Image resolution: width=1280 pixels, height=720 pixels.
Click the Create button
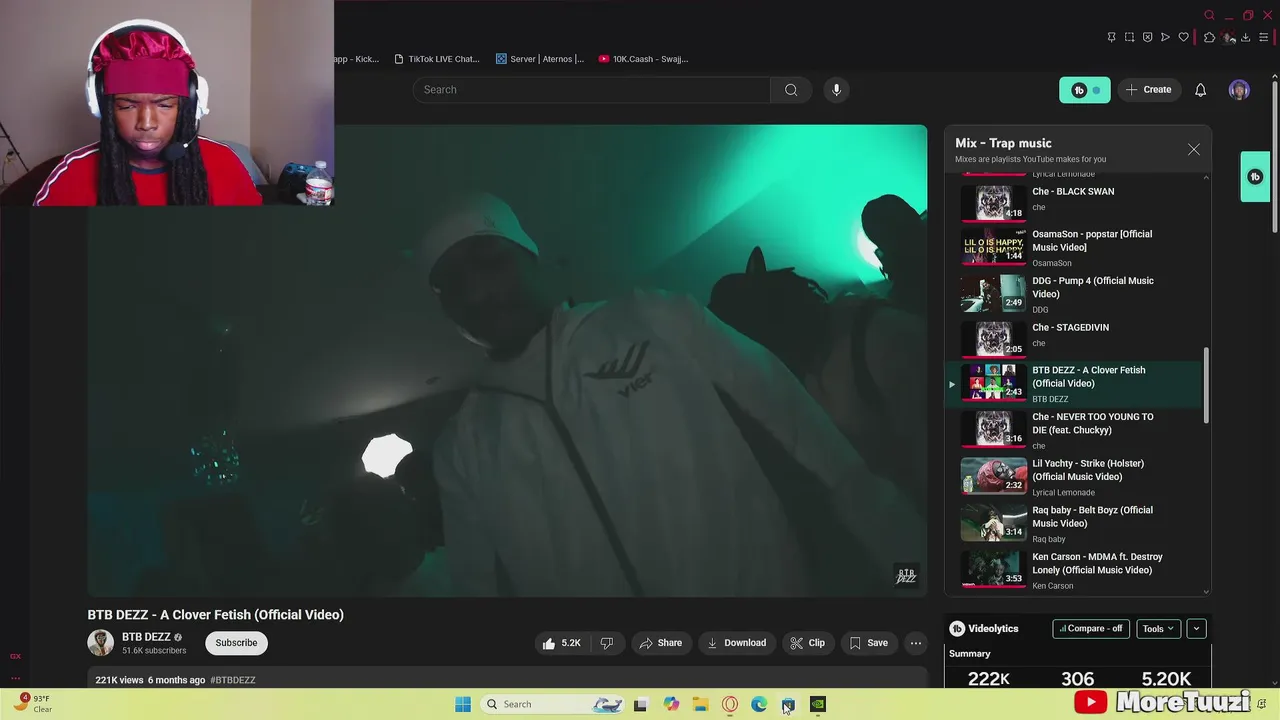[x=1148, y=90]
